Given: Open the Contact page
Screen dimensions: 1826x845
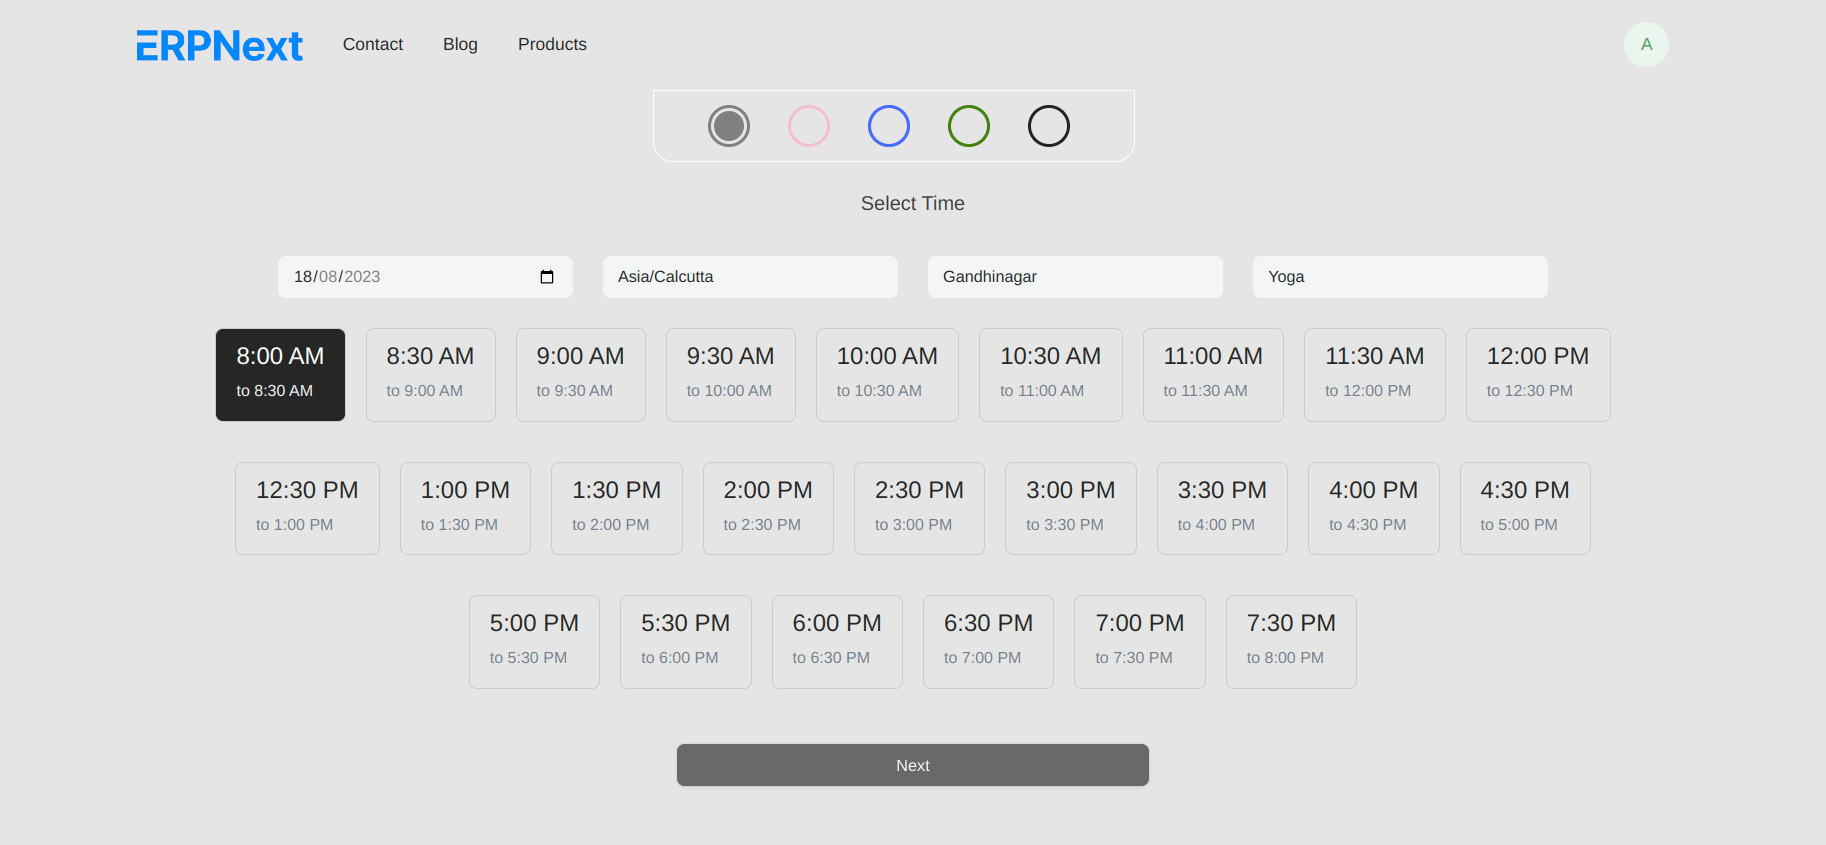Looking at the screenshot, I should [x=373, y=44].
